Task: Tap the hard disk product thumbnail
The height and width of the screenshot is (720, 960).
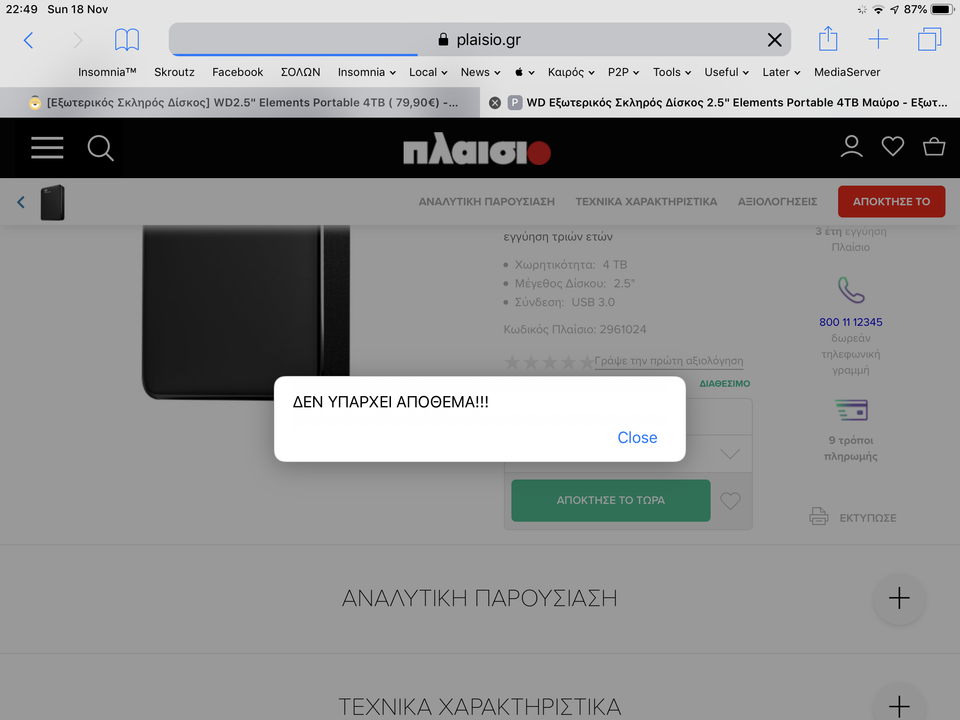Action: pos(53,203)
